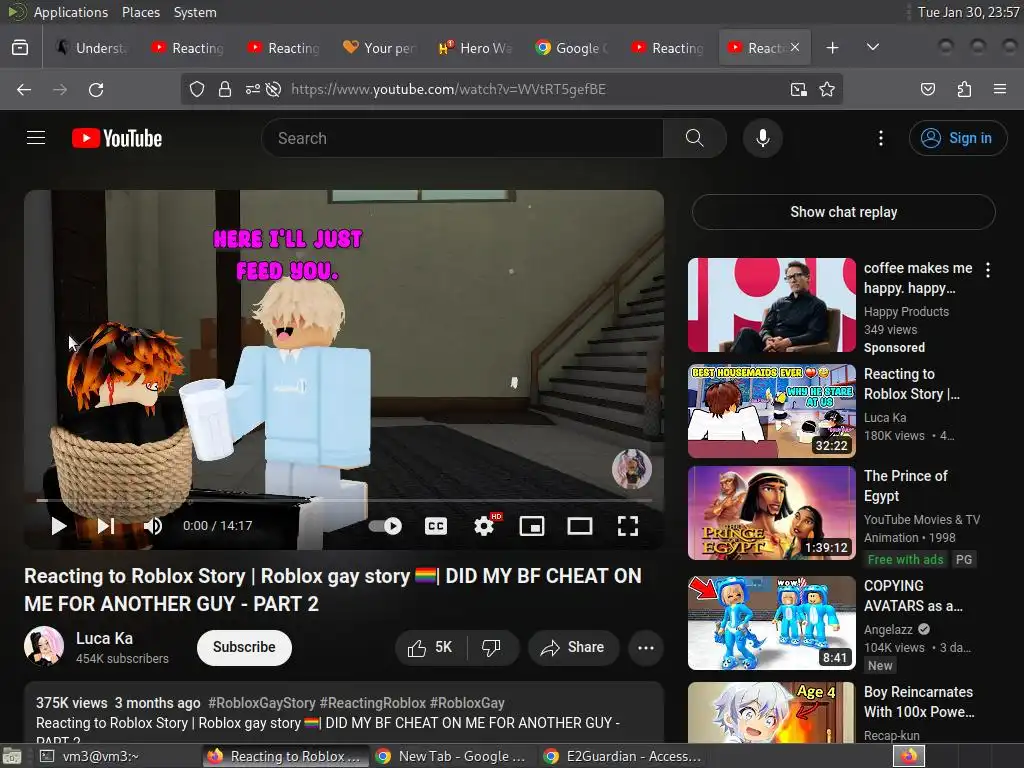
Task: List all tabs dropdown
Action: 872,48
